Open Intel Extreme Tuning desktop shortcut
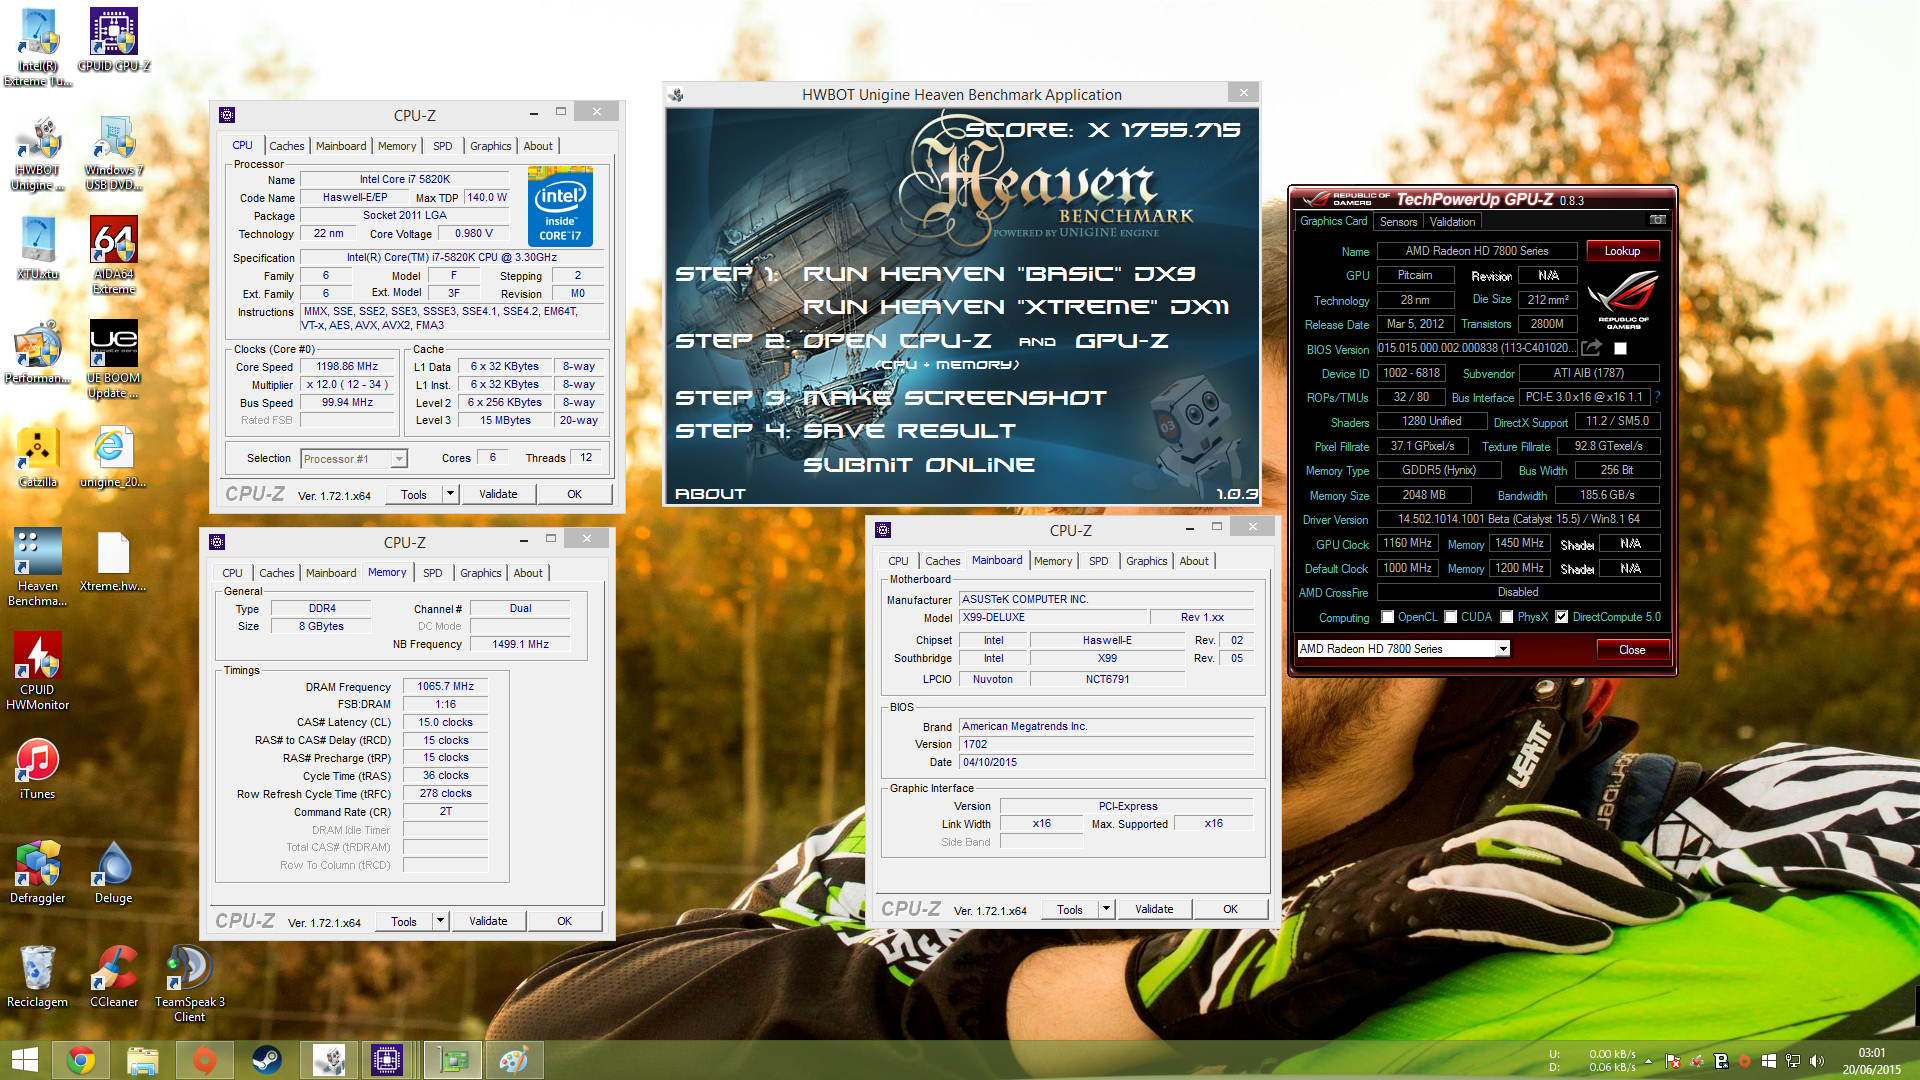Image resolution: width=1920 pixels, height=1080 pixels. 38,47
